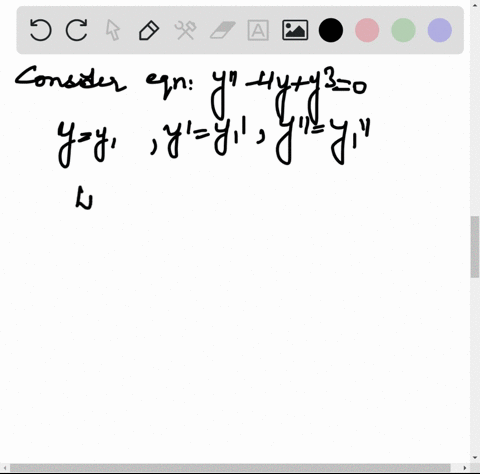Open the tools wrench icon
This screenshot has height=474, width=480.
point(185,30)
